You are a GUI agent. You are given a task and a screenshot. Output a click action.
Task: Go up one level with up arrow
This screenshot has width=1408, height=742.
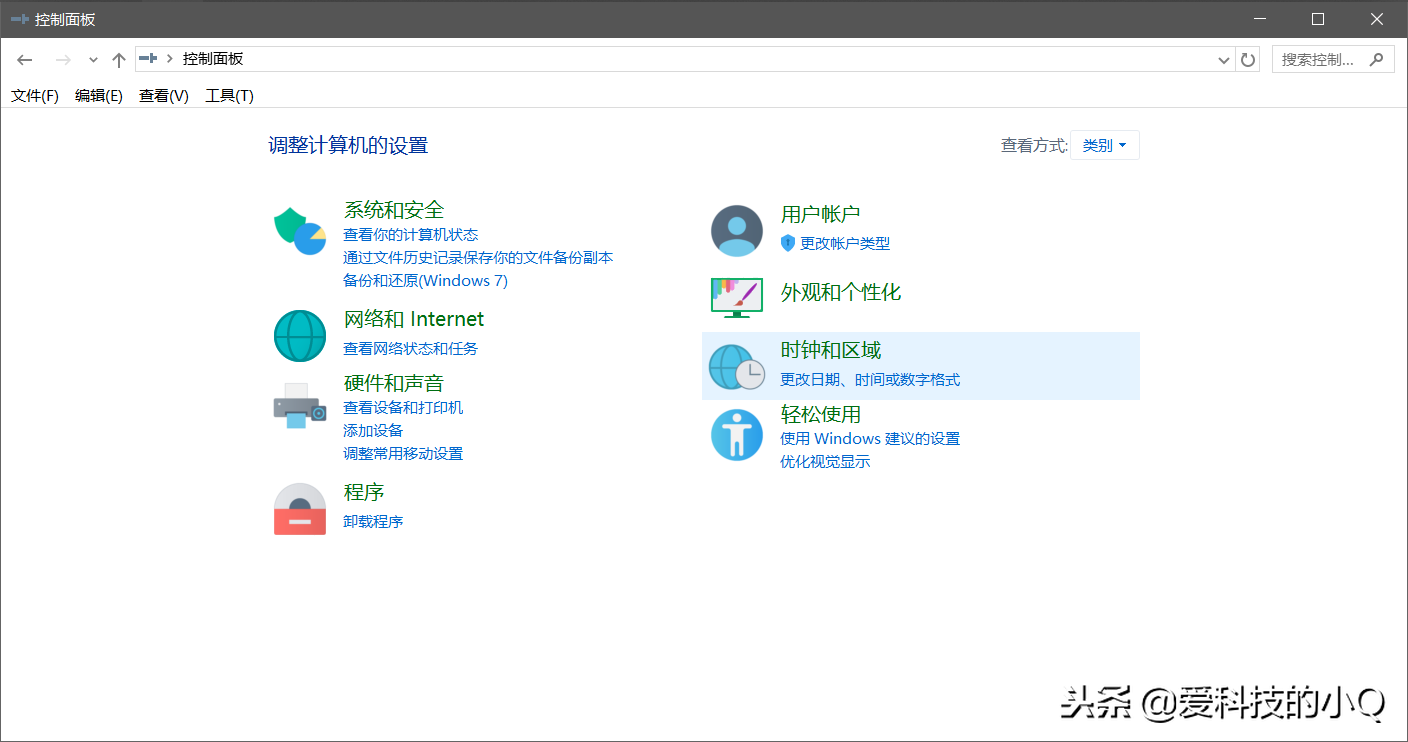click(x=119, y=60)
